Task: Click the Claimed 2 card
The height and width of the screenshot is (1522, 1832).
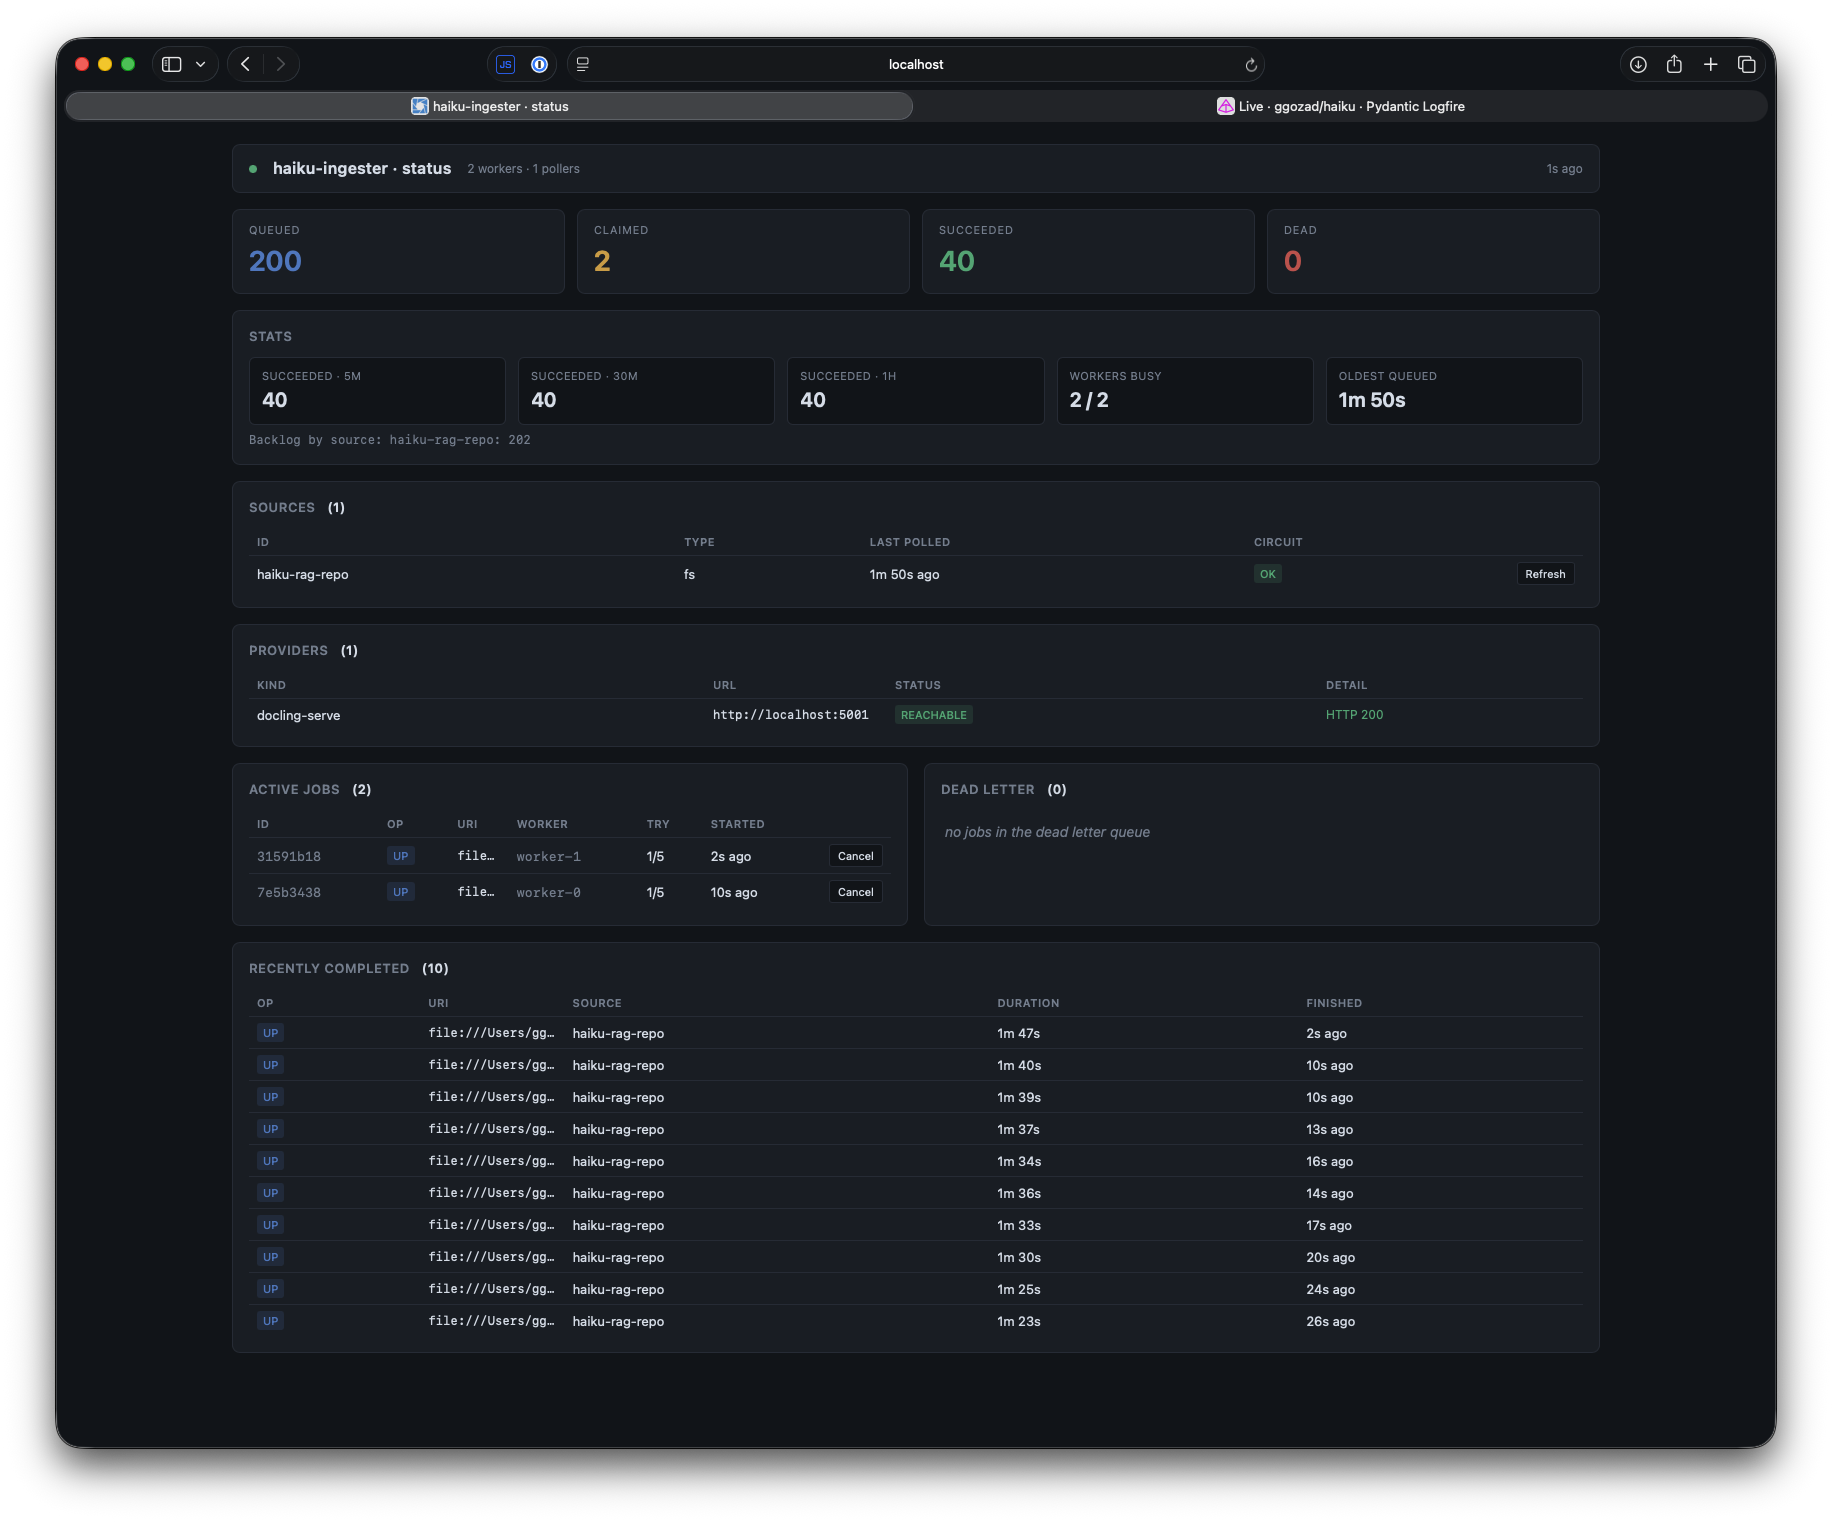Action: click(743, 251)
